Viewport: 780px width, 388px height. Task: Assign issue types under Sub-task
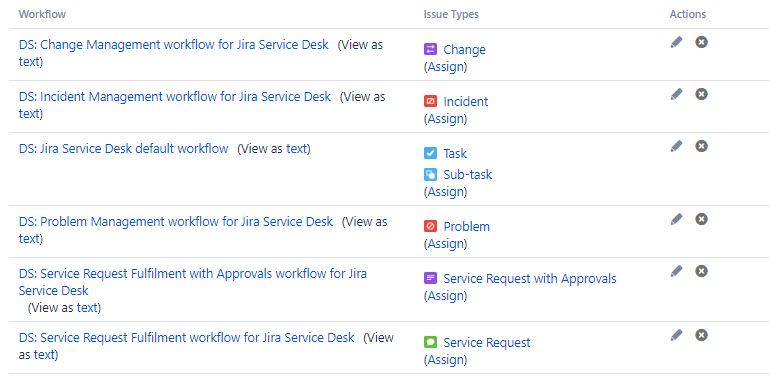coord(445,192)
